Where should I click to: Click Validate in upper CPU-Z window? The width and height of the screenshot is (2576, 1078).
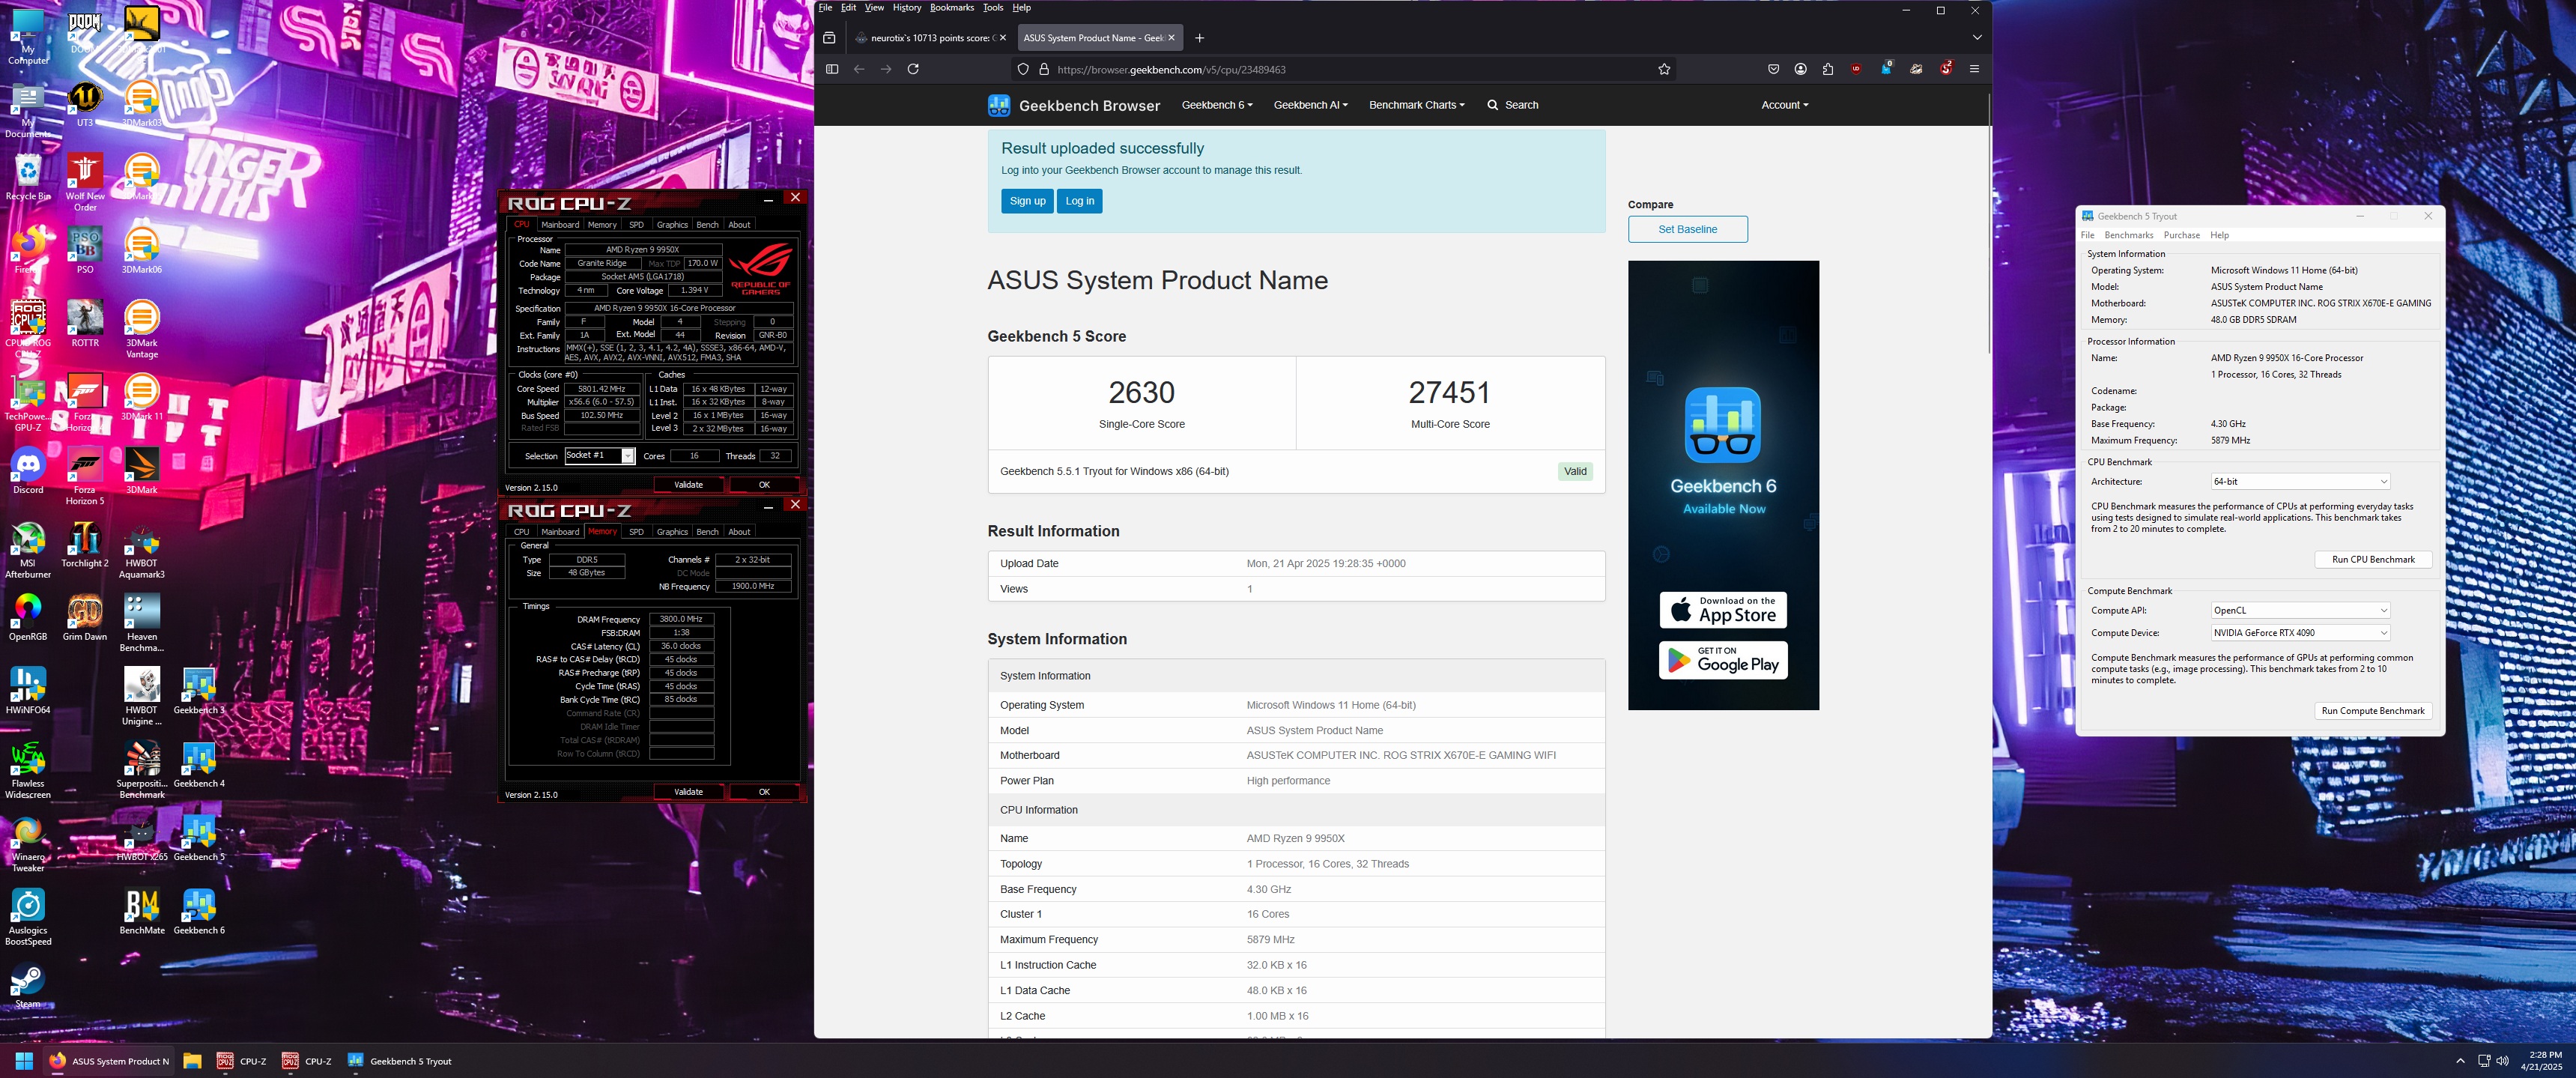tap(688, 484)
